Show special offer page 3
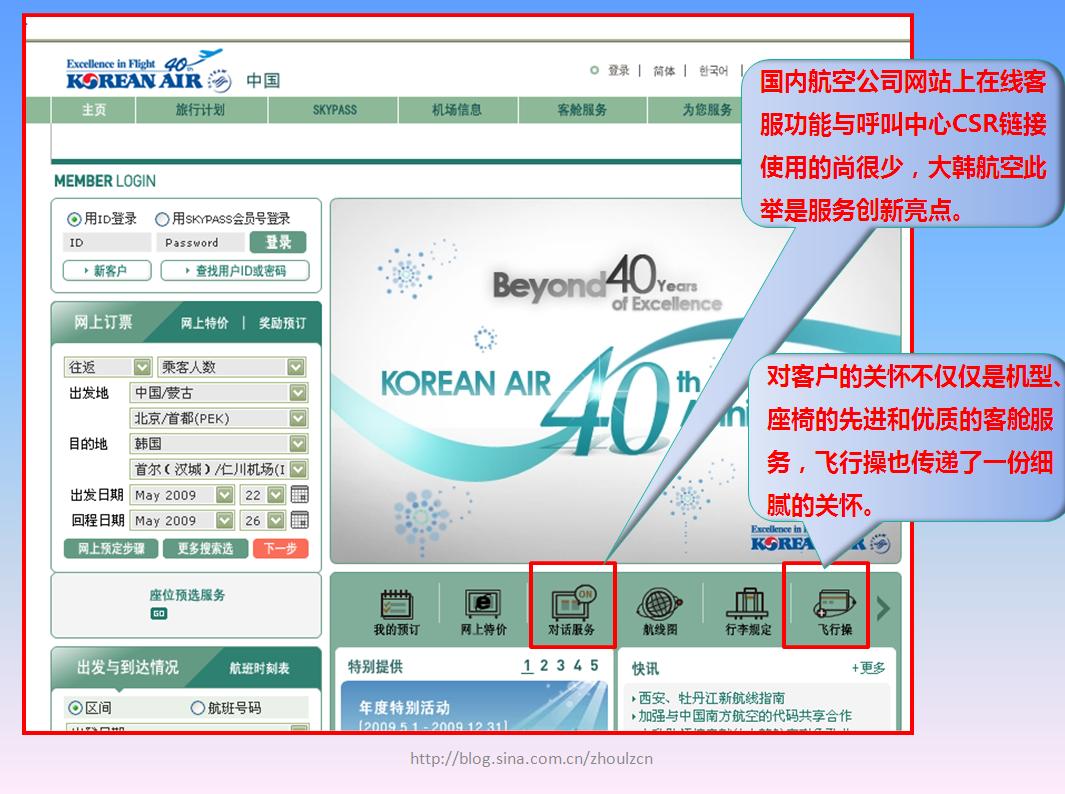This screenshot has width=1065, height=794. point(561,666)
